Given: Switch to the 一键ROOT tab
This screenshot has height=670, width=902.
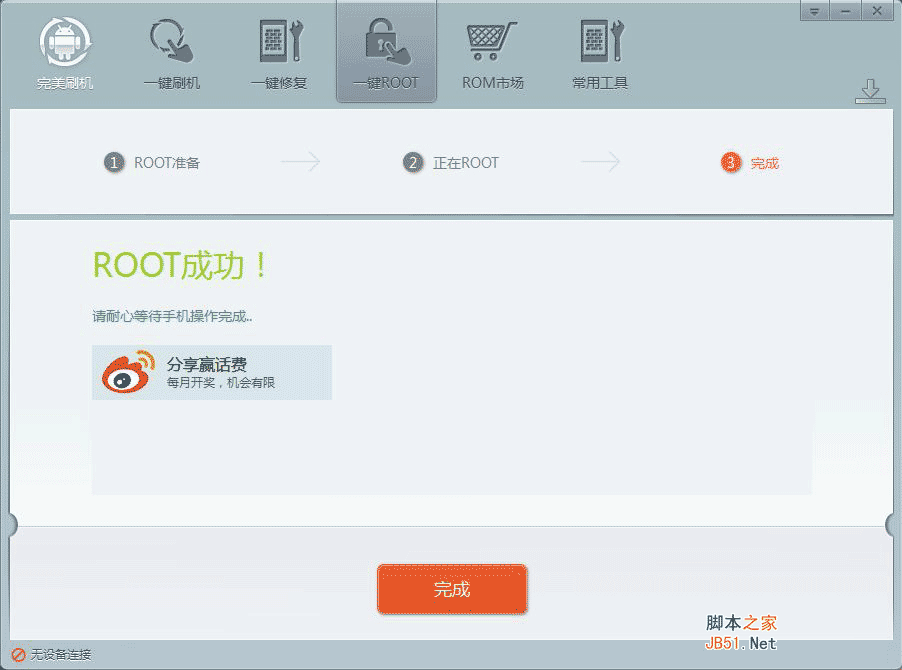Looking at the screenshot, I should 386,50.
